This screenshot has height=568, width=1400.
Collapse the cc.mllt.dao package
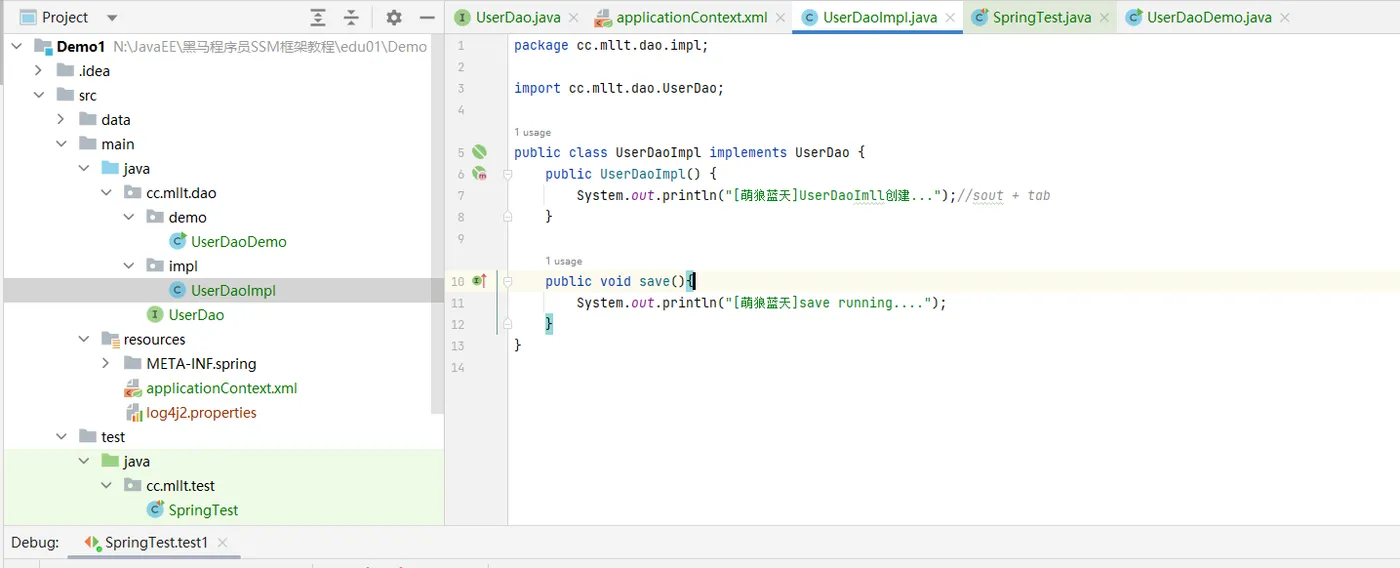[106, 192]
